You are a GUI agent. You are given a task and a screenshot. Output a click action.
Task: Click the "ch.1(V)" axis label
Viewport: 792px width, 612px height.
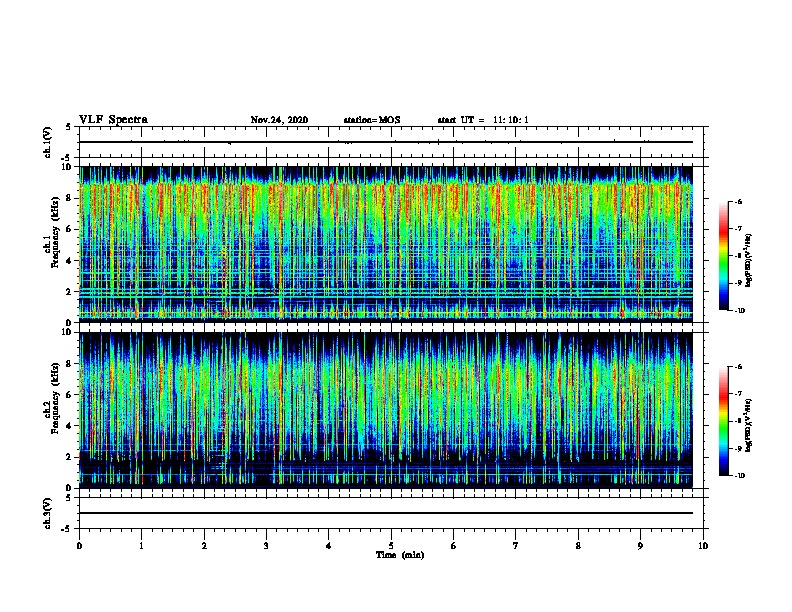point(48,142)
